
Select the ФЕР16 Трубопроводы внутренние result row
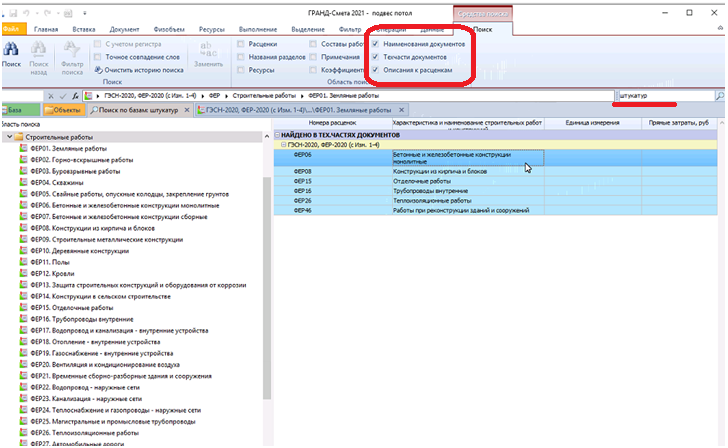click(495, 191)
